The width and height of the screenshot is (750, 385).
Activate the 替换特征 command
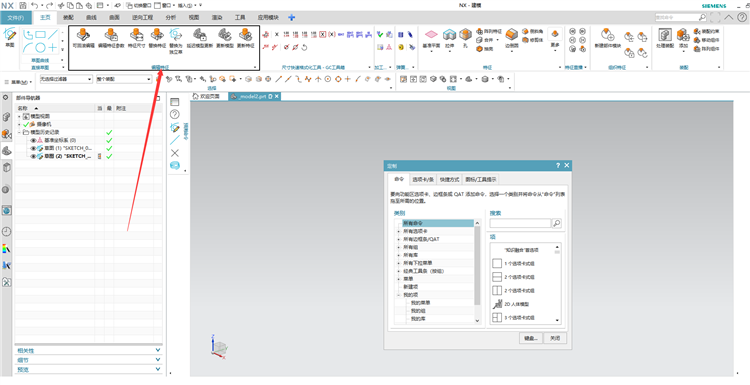click(157, 34)
